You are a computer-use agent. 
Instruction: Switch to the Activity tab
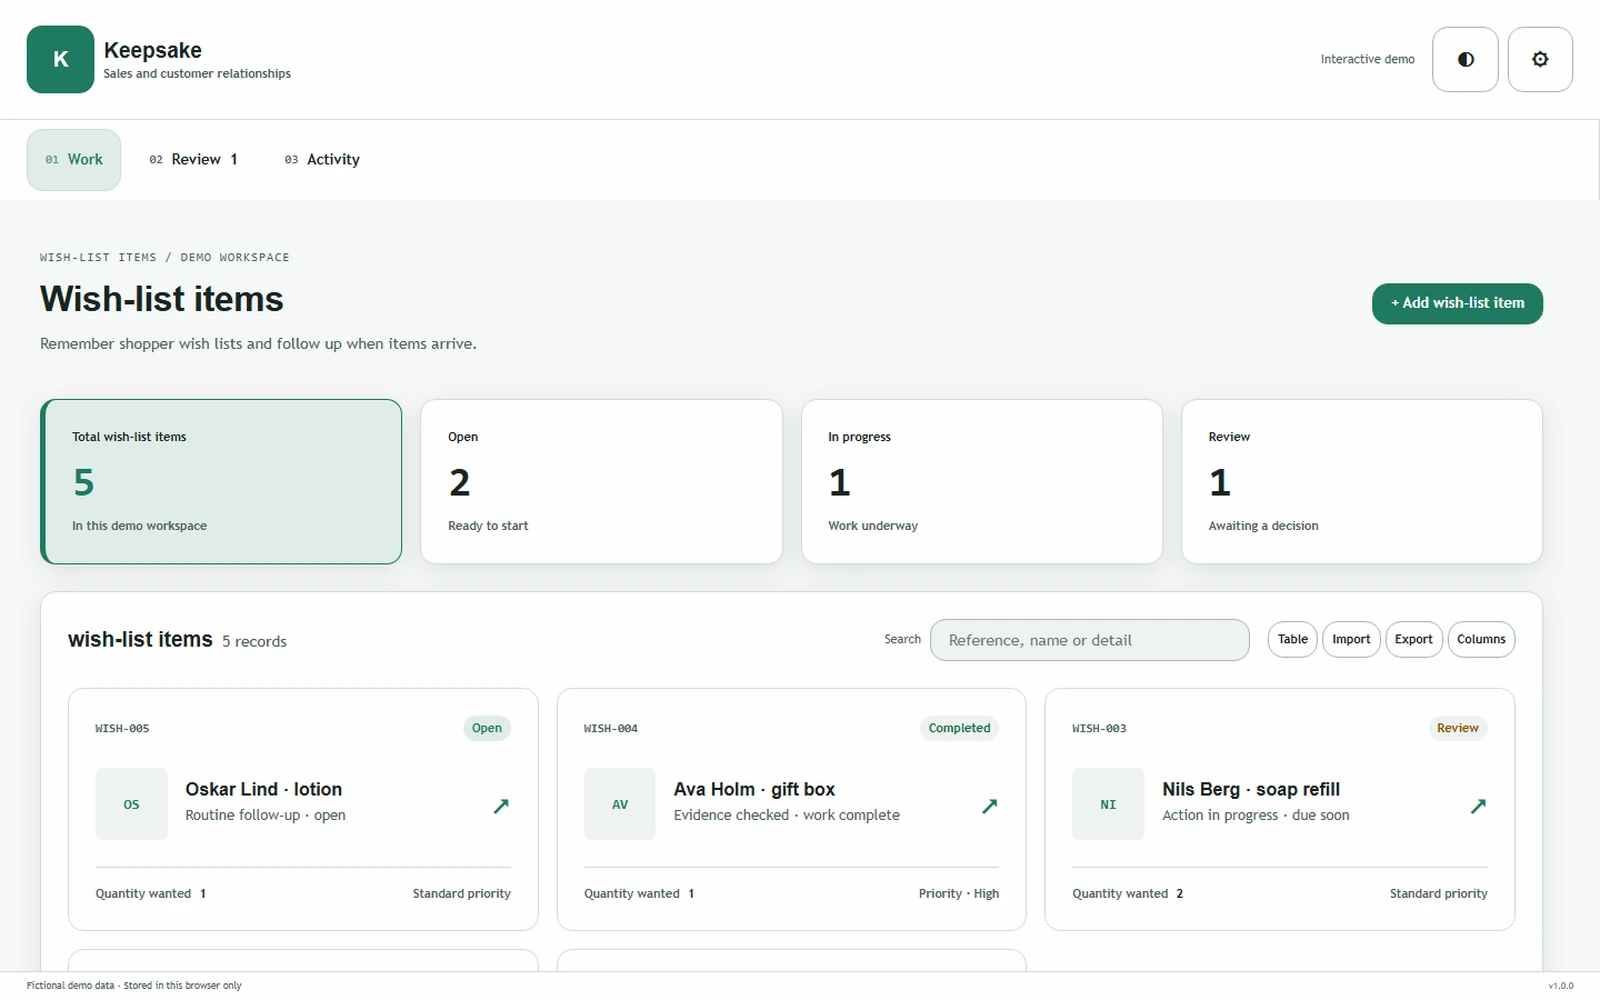coord(322,160)
